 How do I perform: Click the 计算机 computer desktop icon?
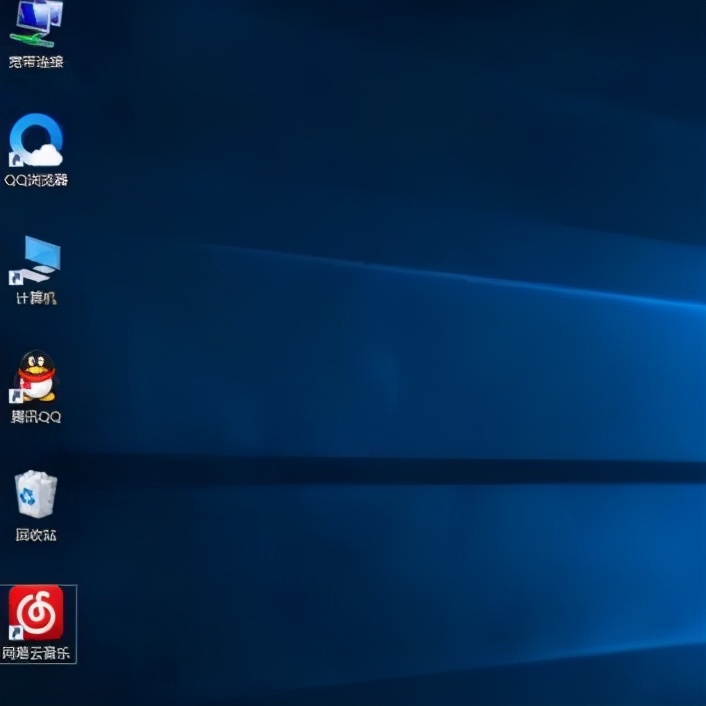click(36, 259)
